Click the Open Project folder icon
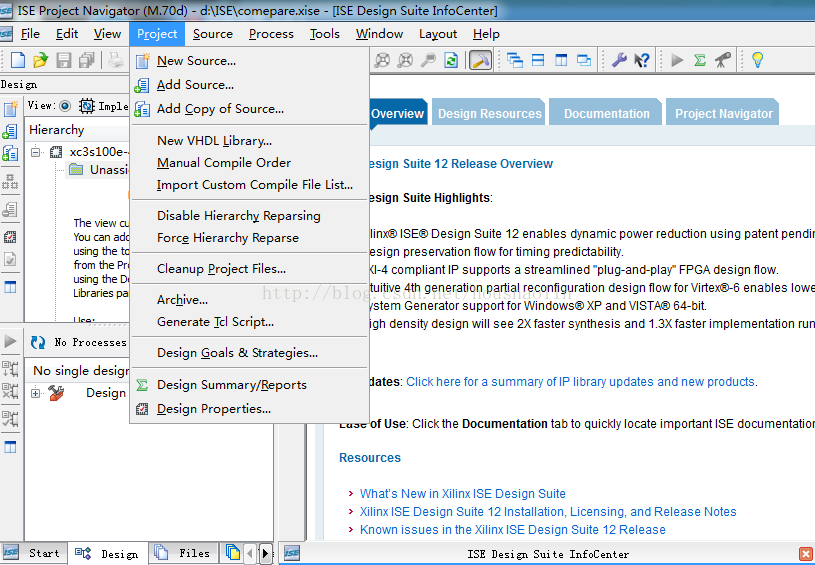The width and height of the screenshot is (815, 565). 41,60
